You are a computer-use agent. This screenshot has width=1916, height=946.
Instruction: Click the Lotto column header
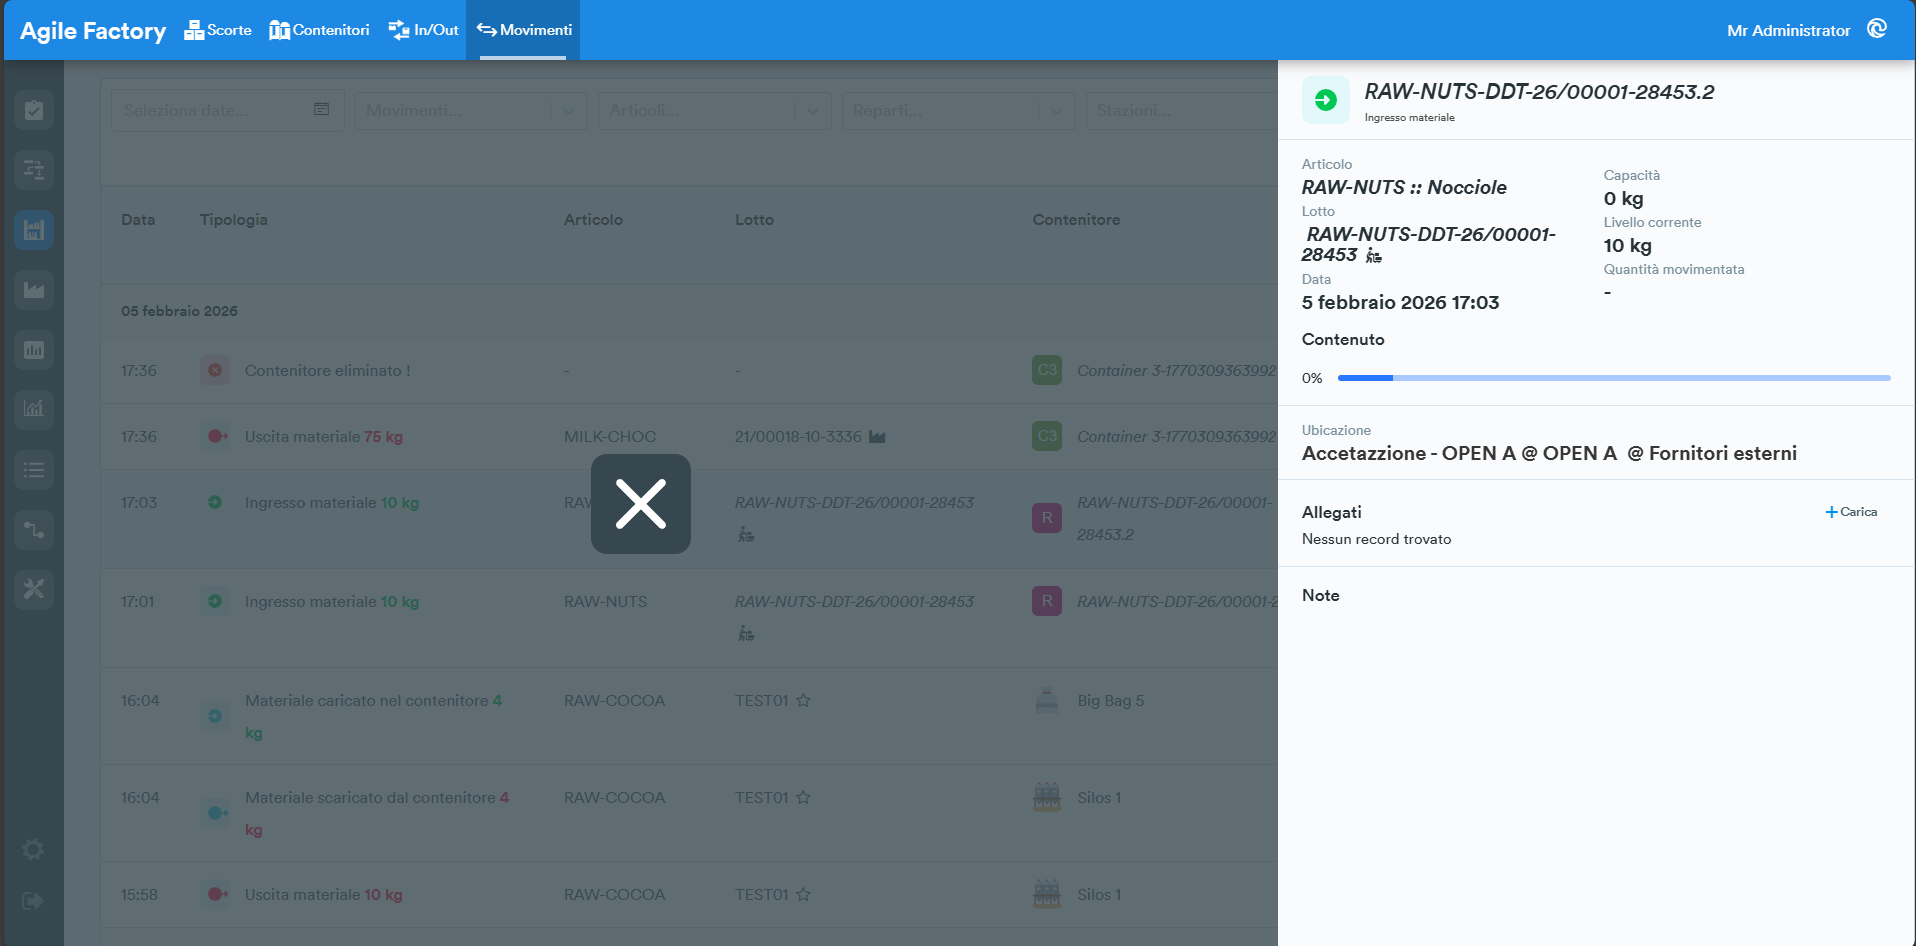click(754, 219)
